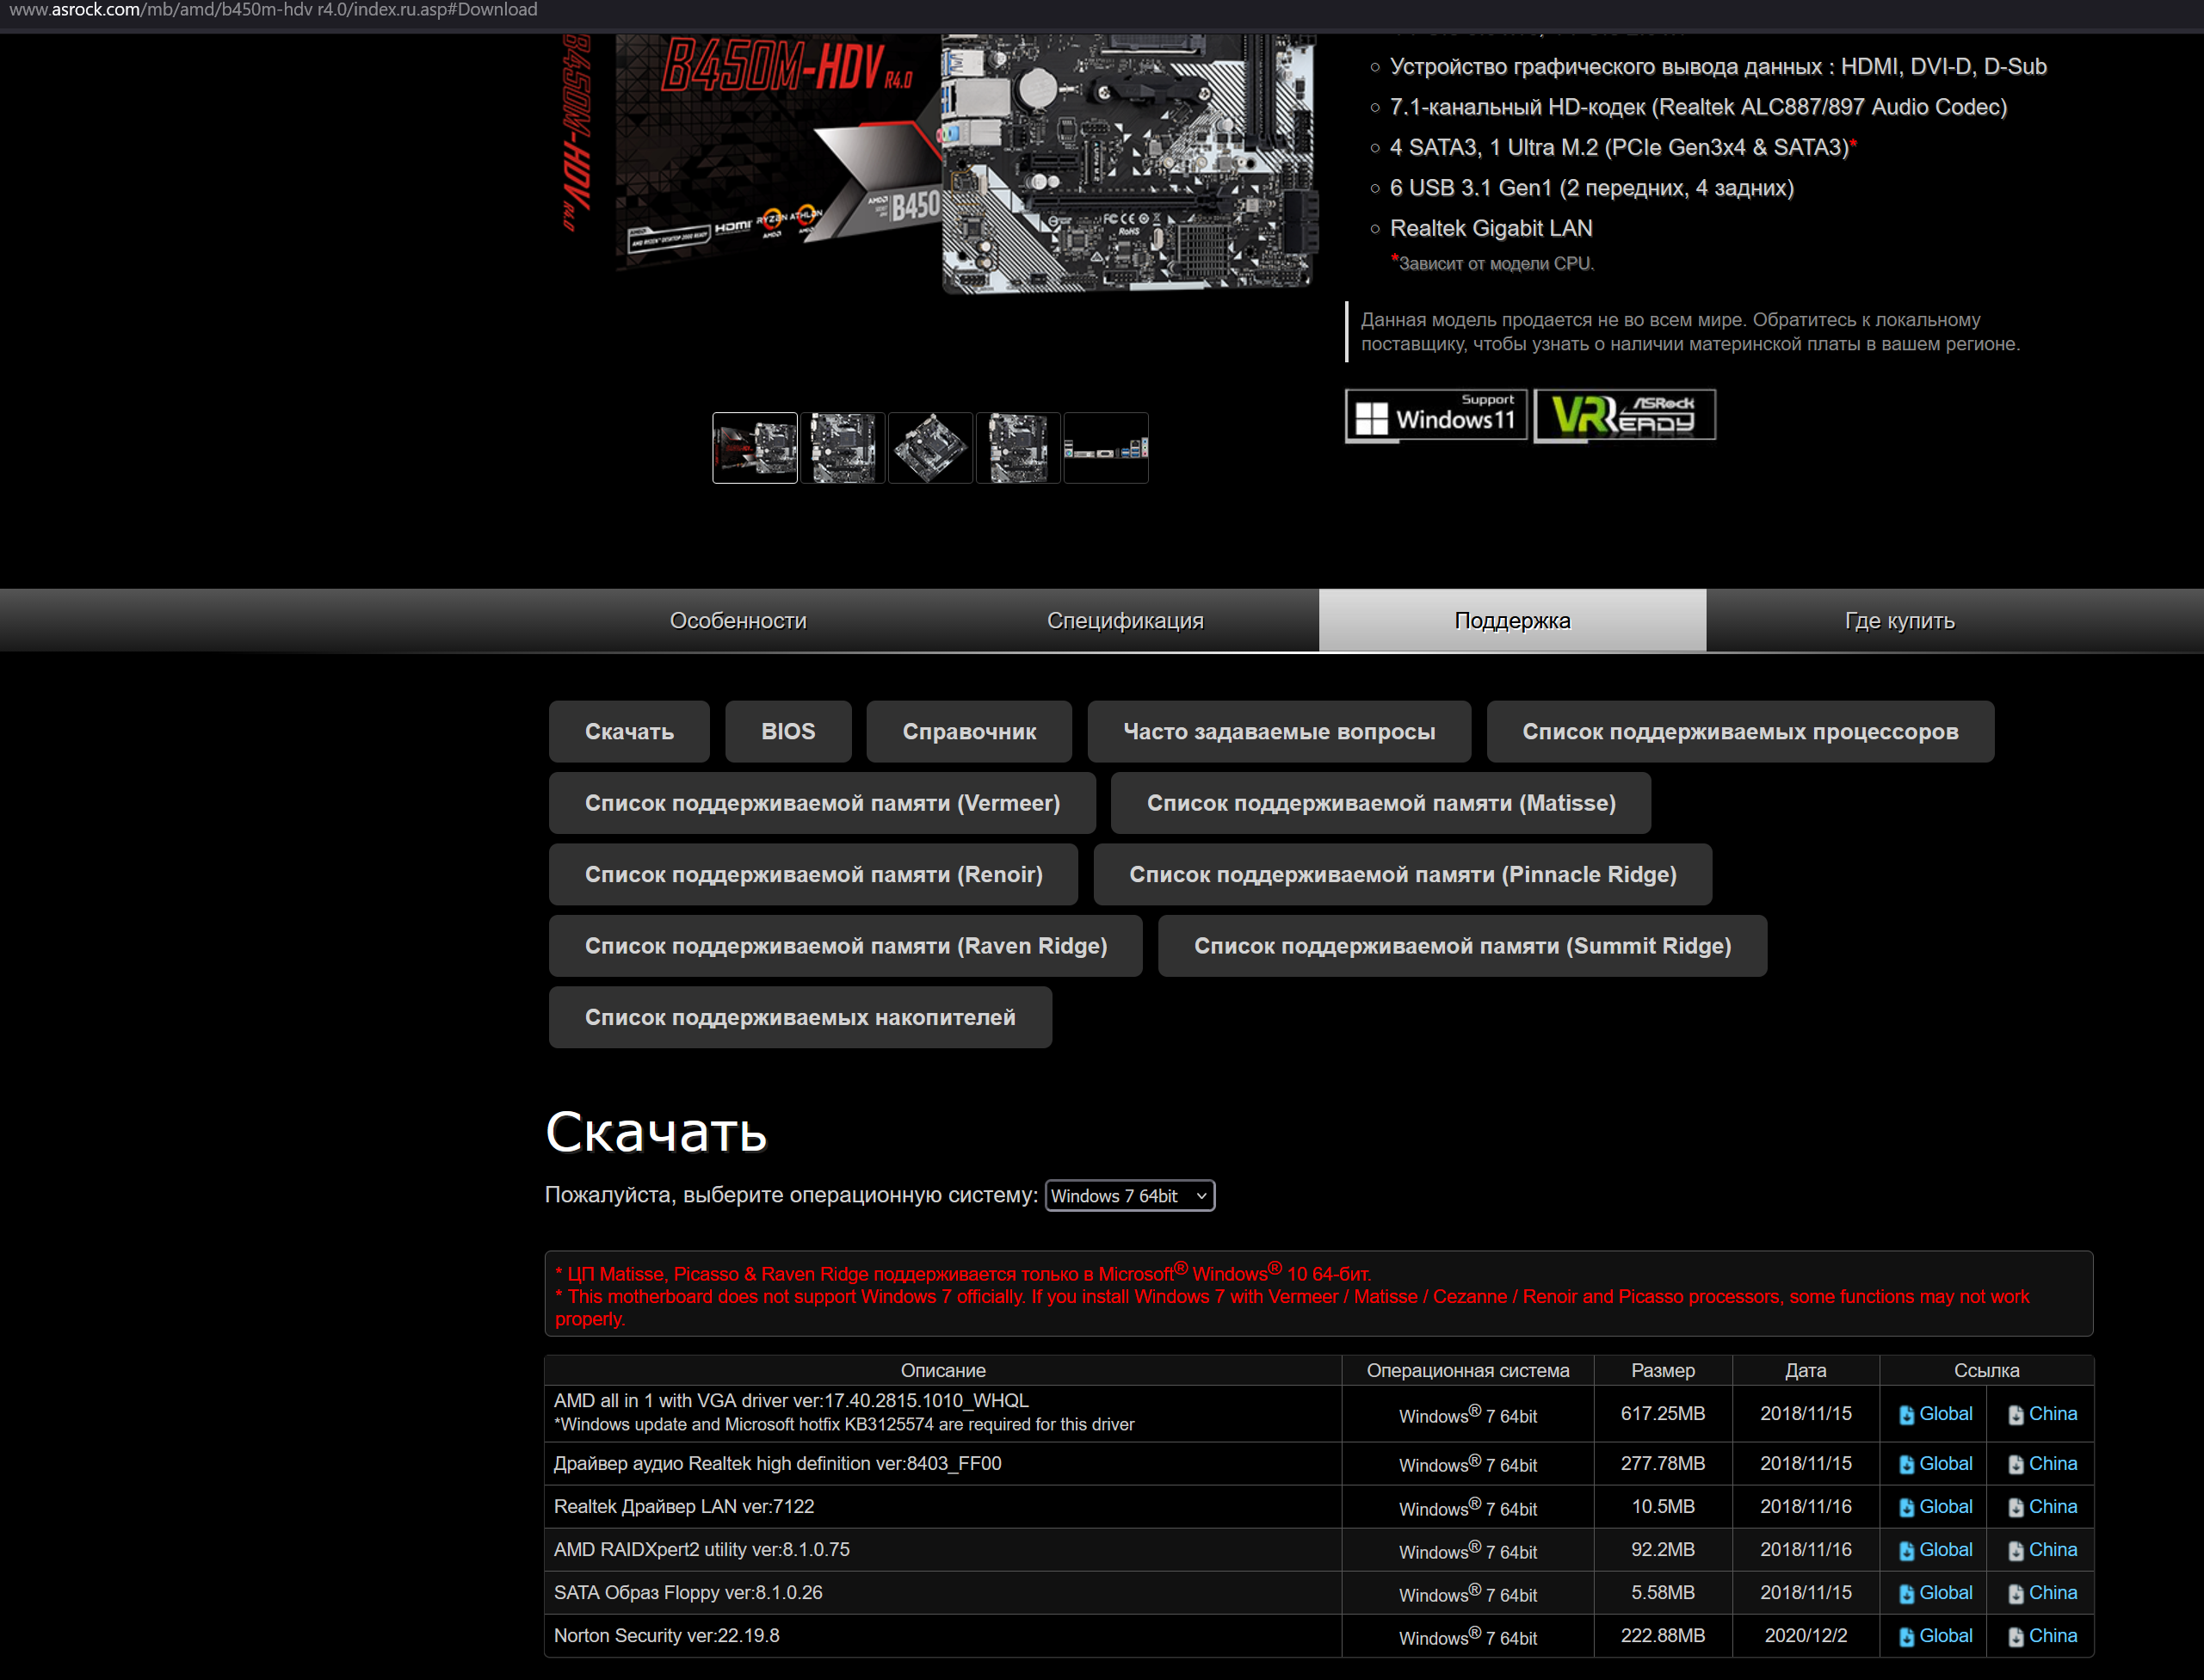Click the '6 USB 3.1 Gen1' feature line

click(x=1592, y=188)
